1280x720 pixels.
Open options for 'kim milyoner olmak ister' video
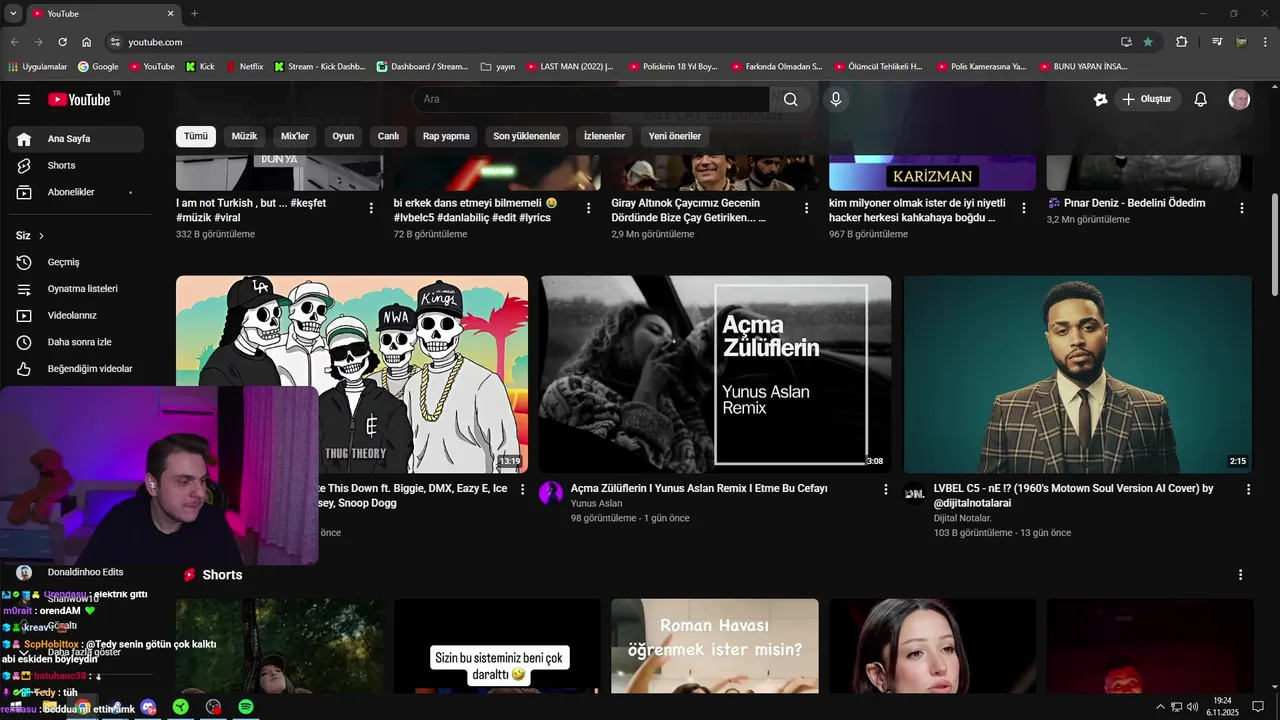[1024, 208]
